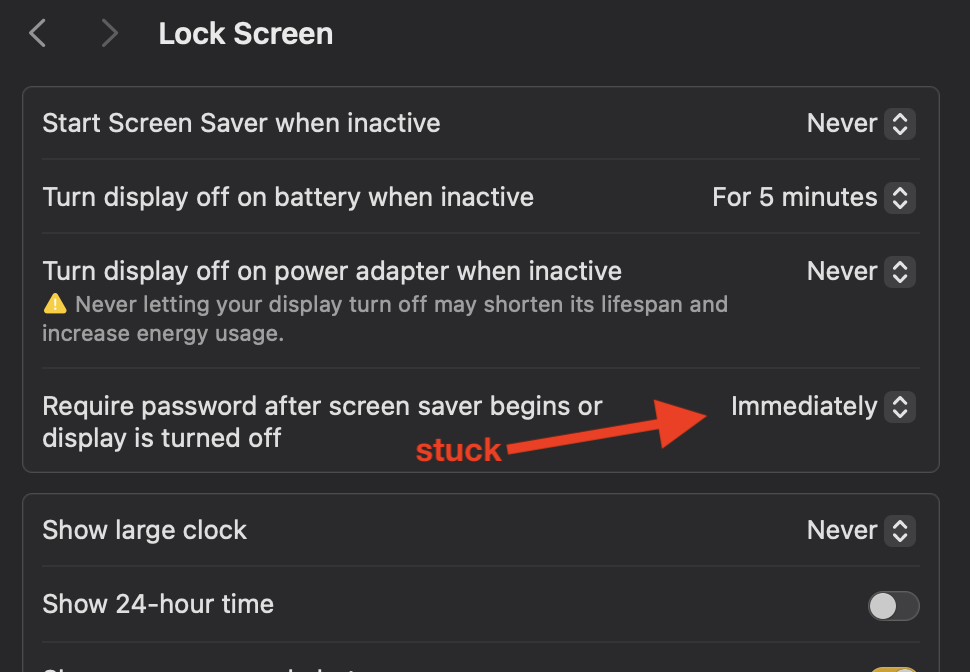
Task: Click the Require password setting label text
Action: [320, 421]
